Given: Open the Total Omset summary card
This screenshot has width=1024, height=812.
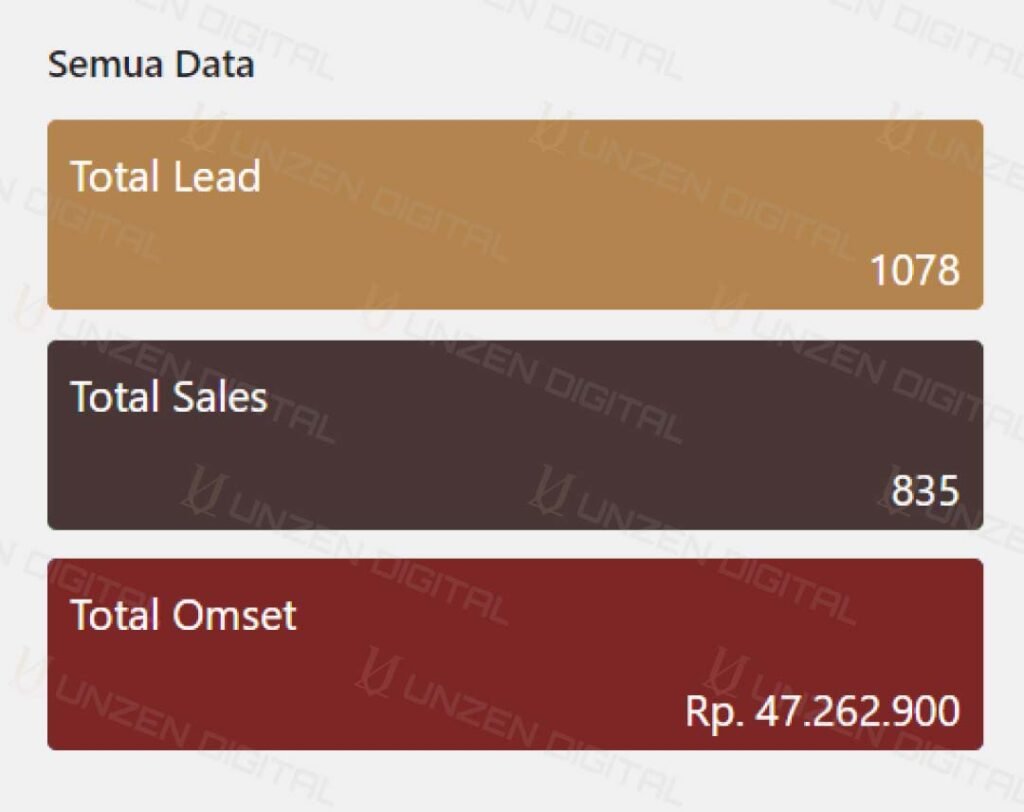Looking at the screenshot, I should [x=515, y=654].
